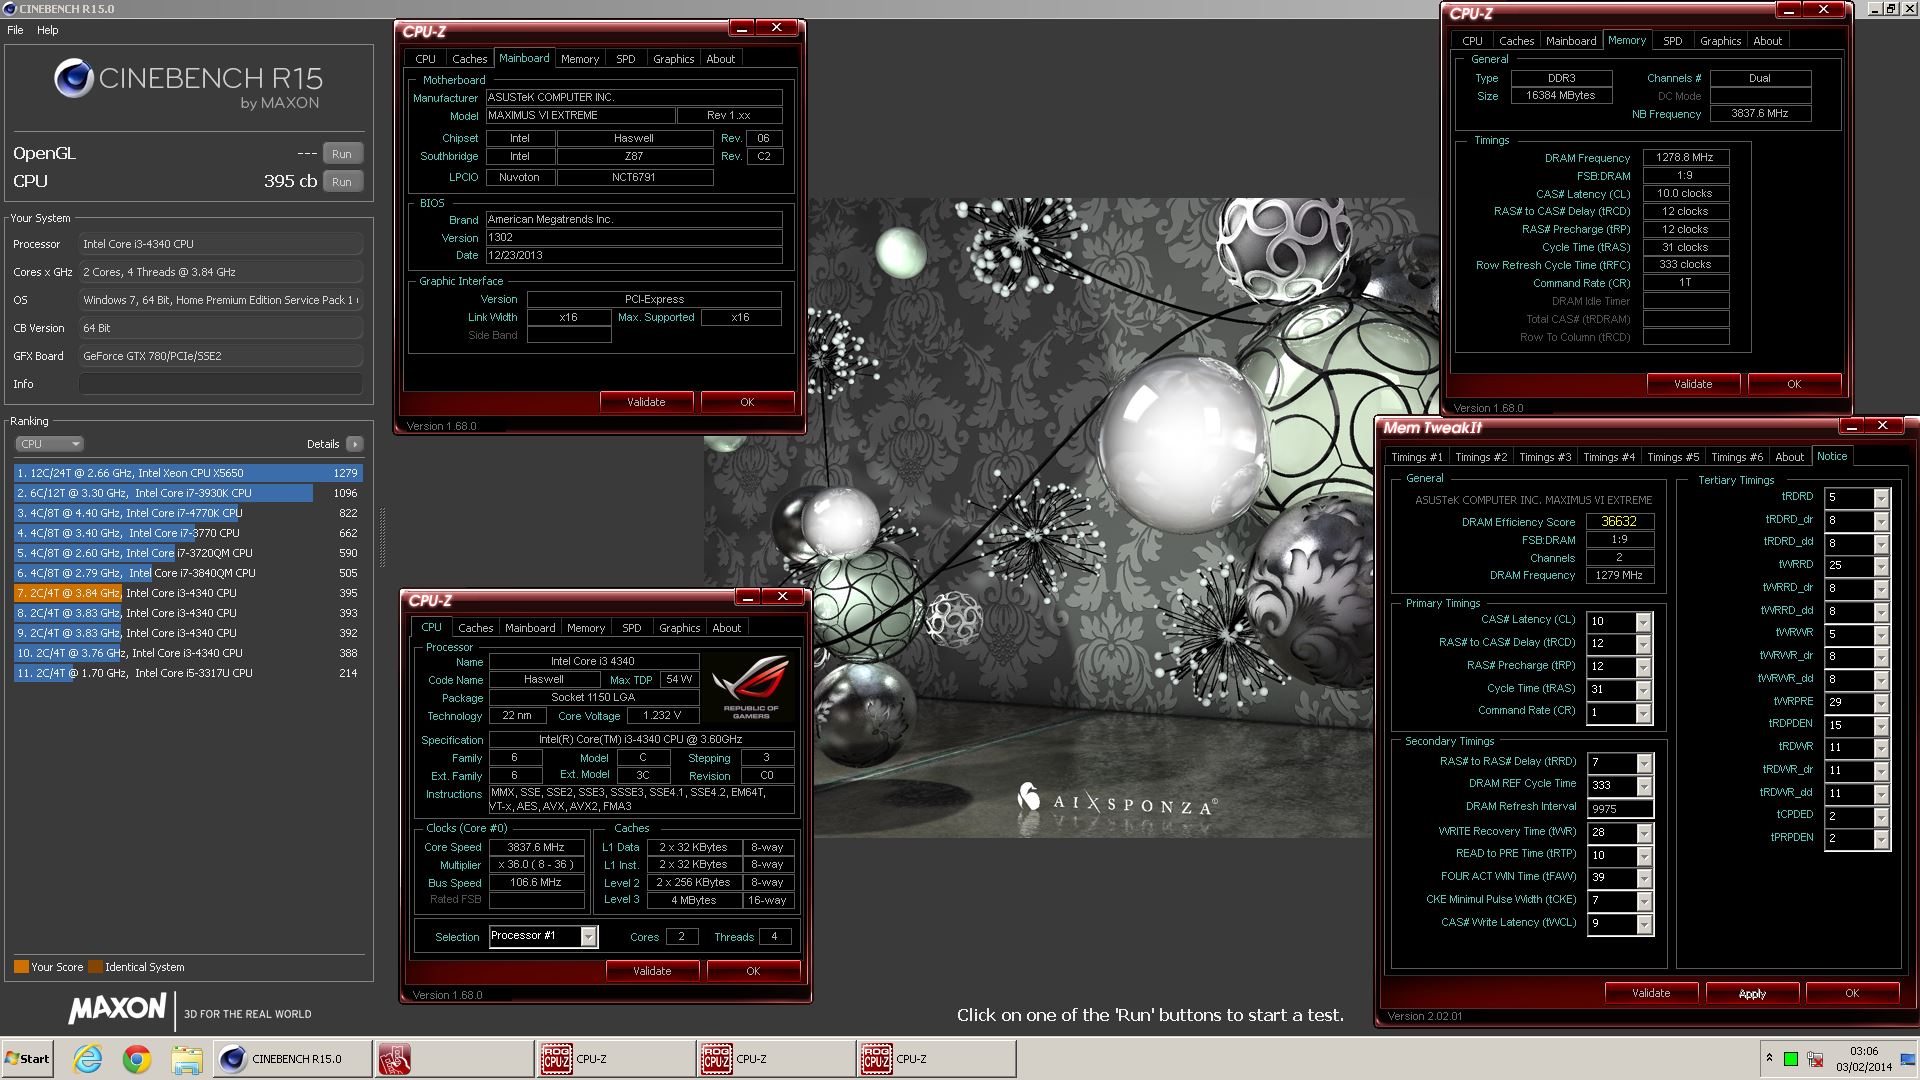
Task: Click the MAXON logo at the bottom
Action: coord(118,1009)
